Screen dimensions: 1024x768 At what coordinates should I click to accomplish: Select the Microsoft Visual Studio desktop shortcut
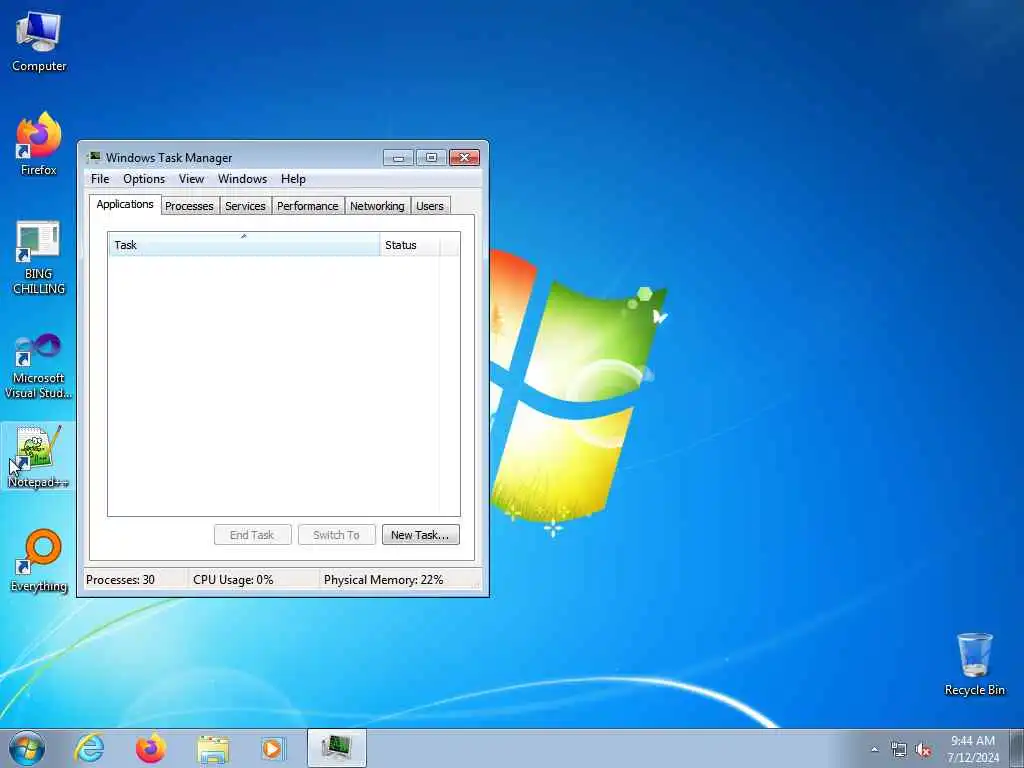click(39, 366)
